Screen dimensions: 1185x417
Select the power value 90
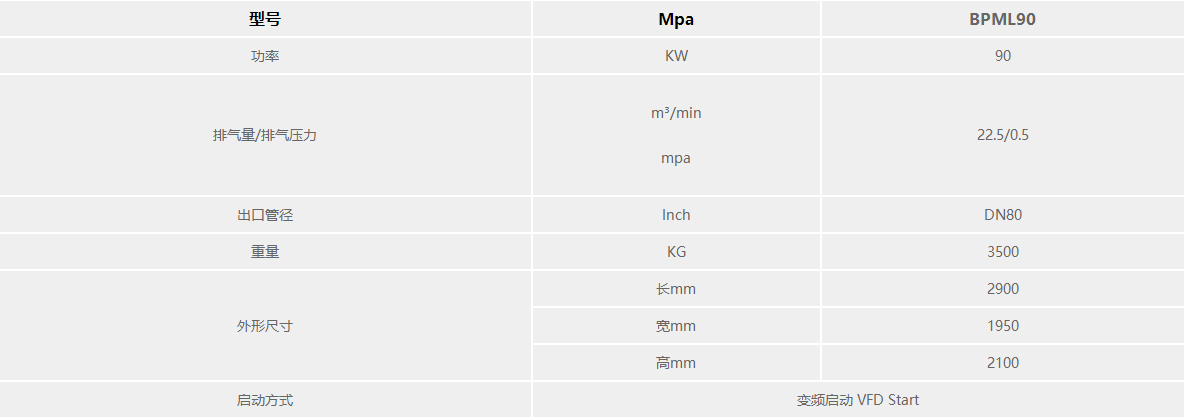tap(1002, 56)
